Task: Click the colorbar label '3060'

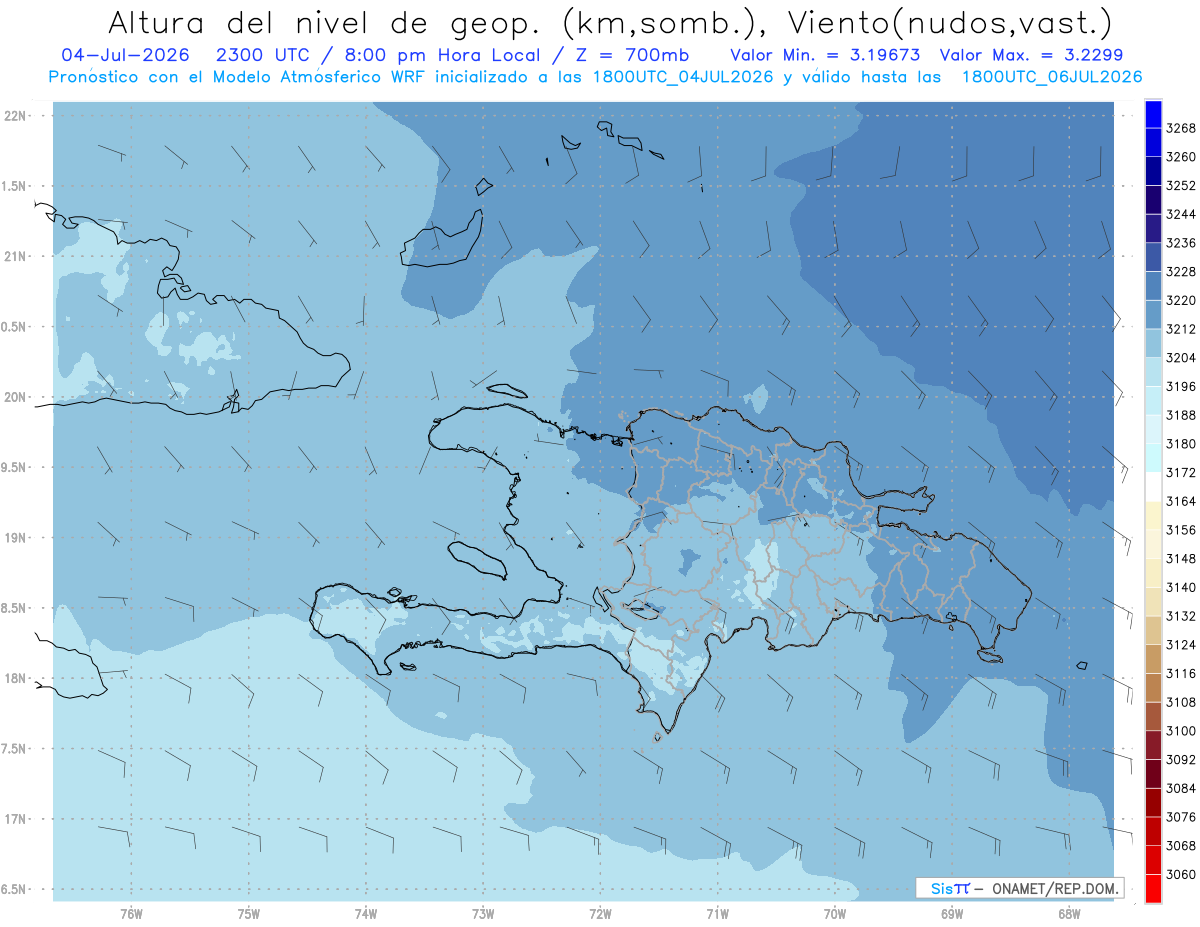Action: [x=1181, y=874]
